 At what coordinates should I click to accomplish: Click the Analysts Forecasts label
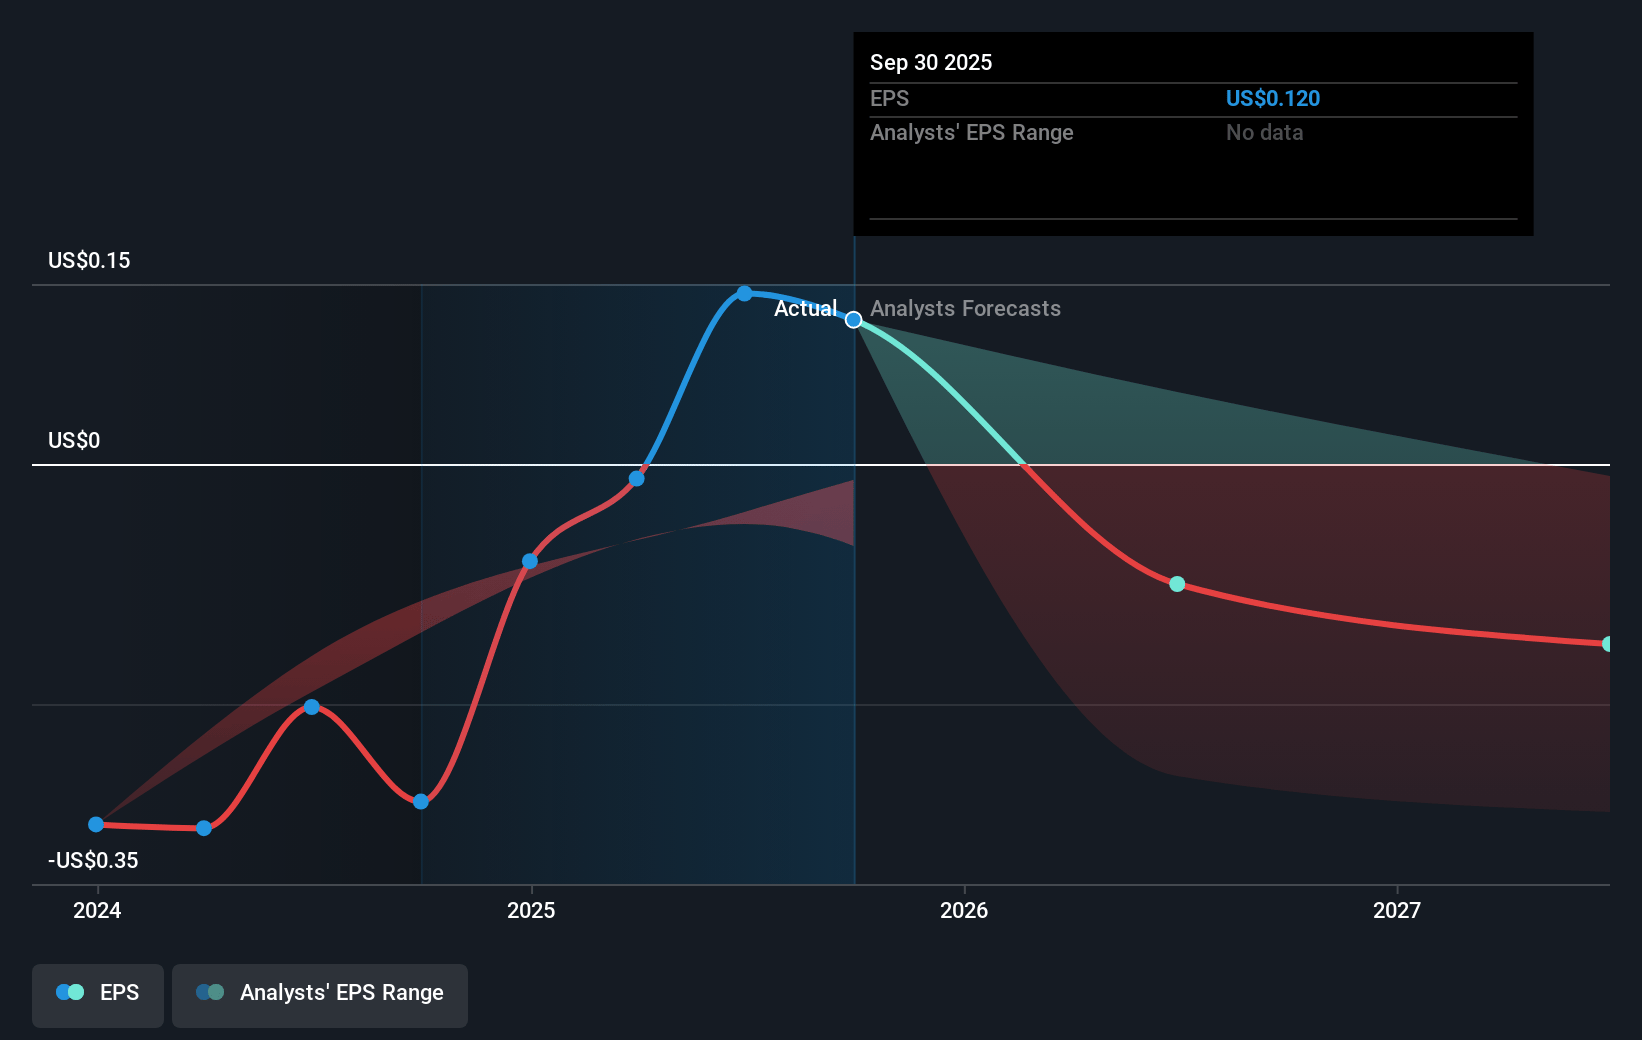tap(965, 309)
